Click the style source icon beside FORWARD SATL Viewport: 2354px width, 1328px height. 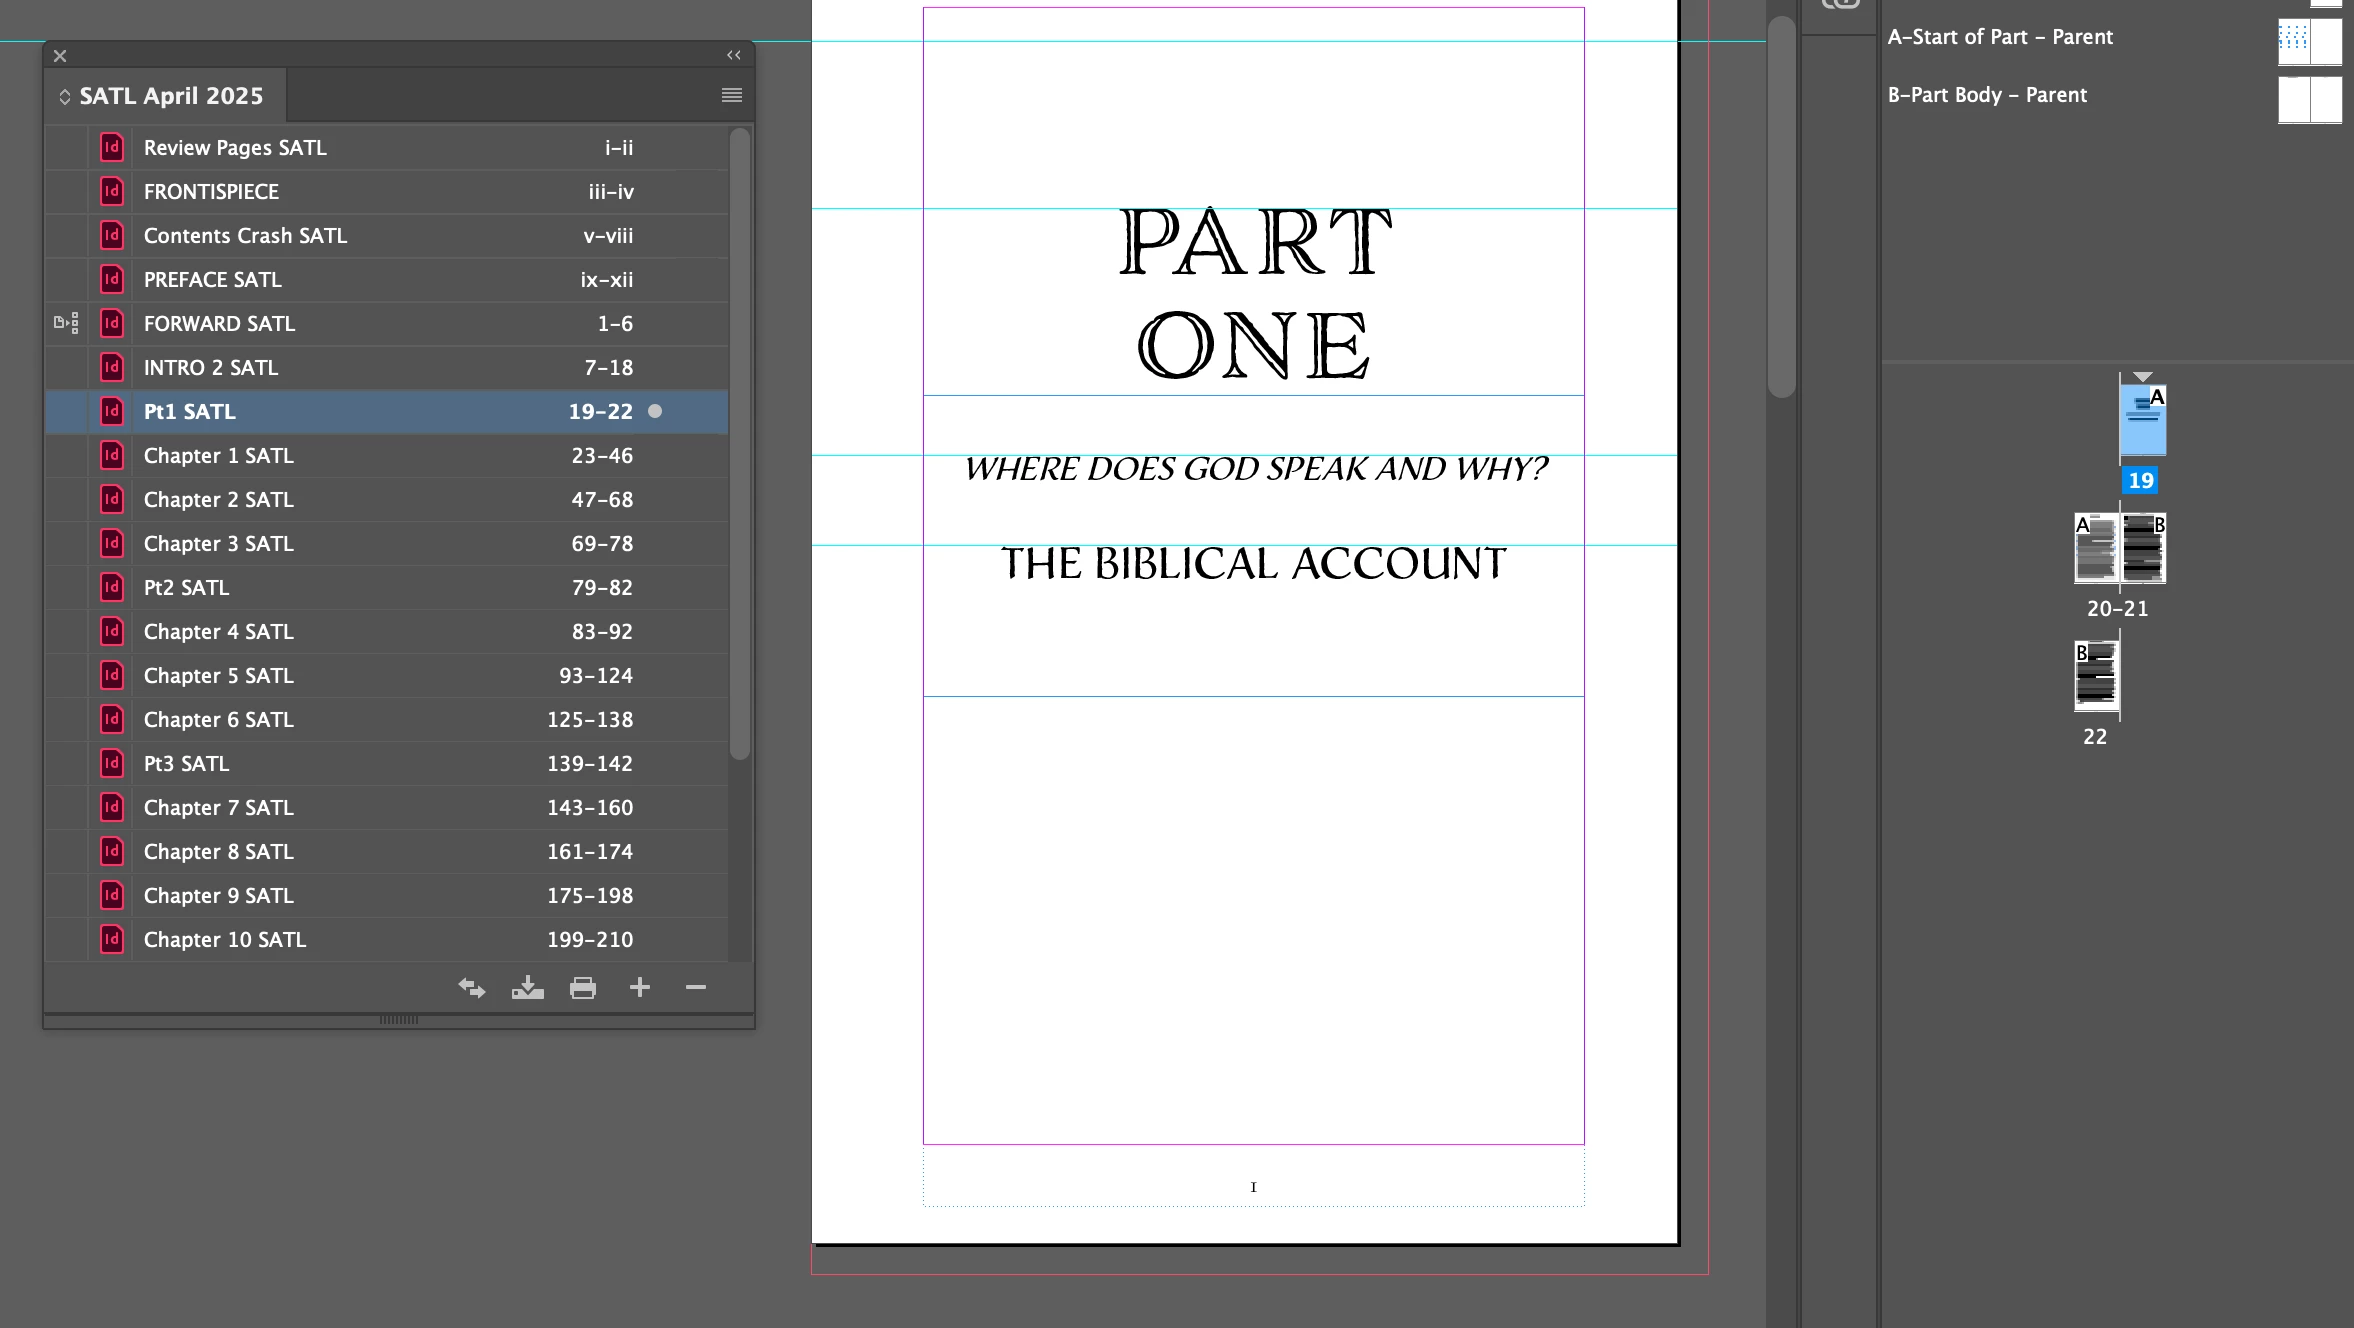66,323
